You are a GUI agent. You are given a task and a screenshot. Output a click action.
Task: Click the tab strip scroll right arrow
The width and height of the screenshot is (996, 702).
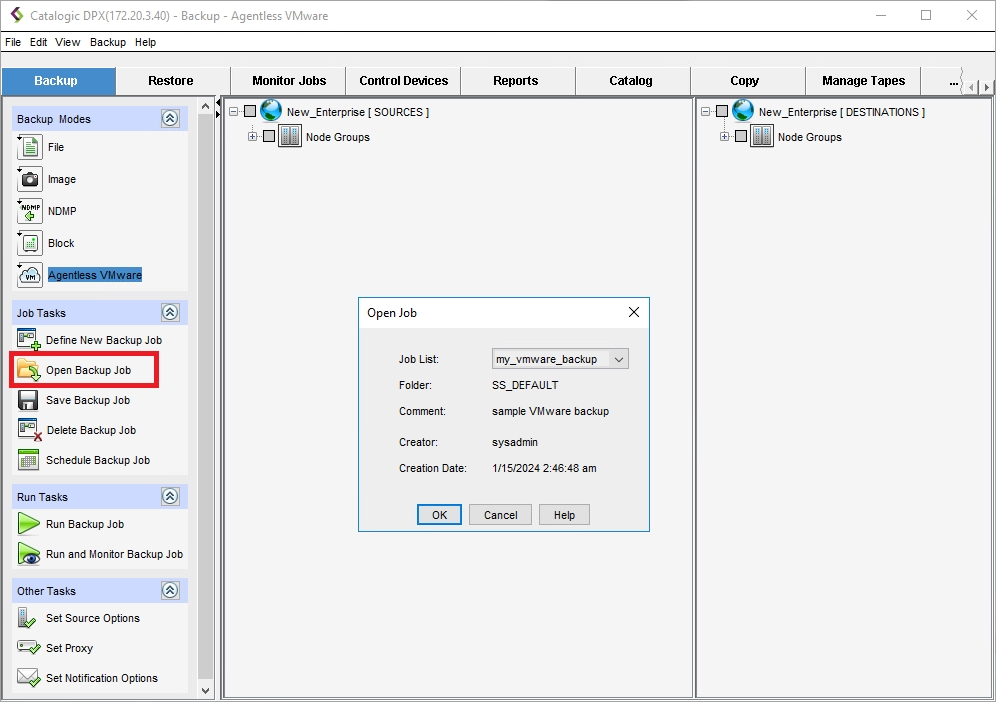(x=987, y=88)
